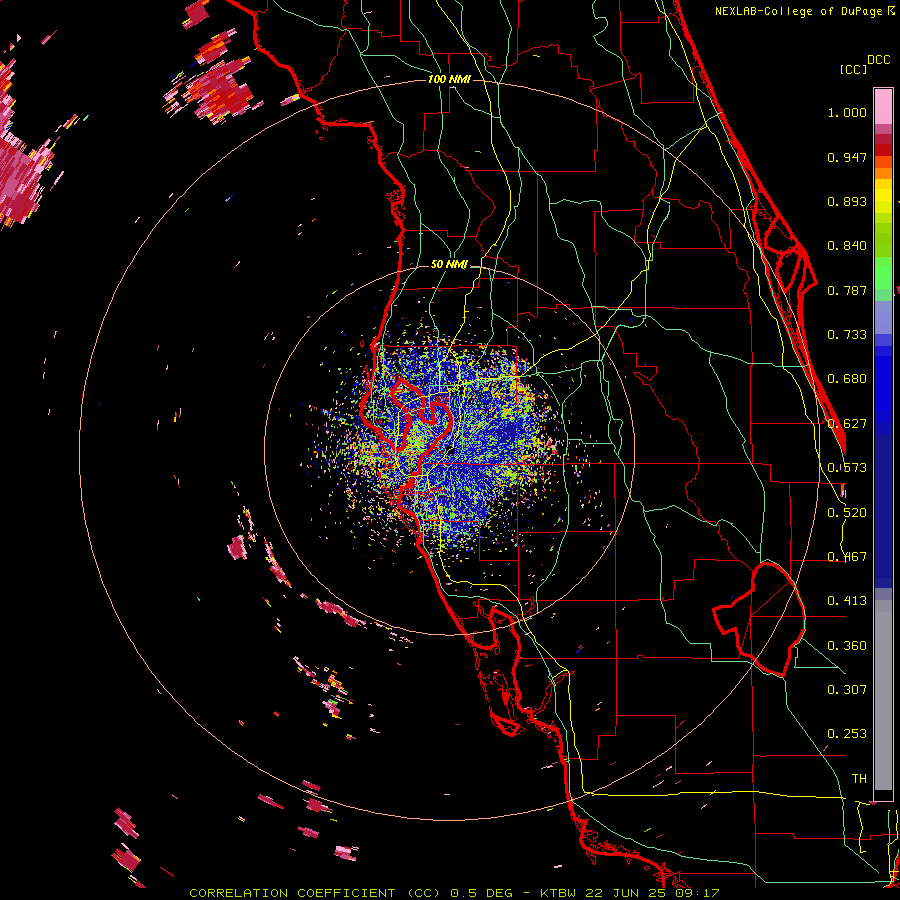Viewport: 900px width, 900px height.
Task: Select the 0.733 legend value
Action: tap(847, 335)
